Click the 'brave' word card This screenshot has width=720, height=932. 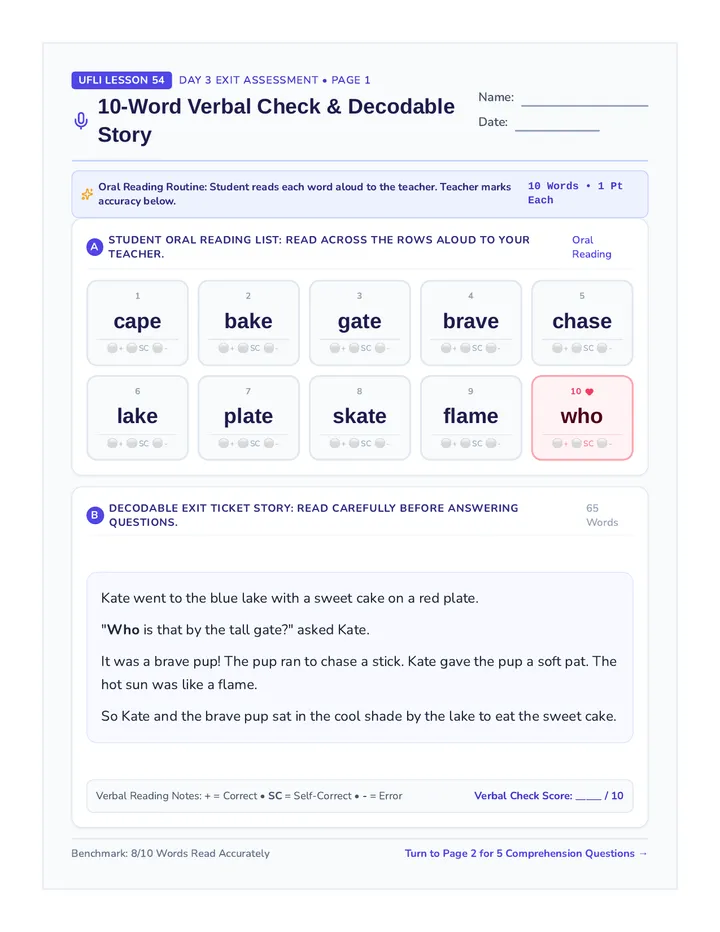tap(471, 323)
